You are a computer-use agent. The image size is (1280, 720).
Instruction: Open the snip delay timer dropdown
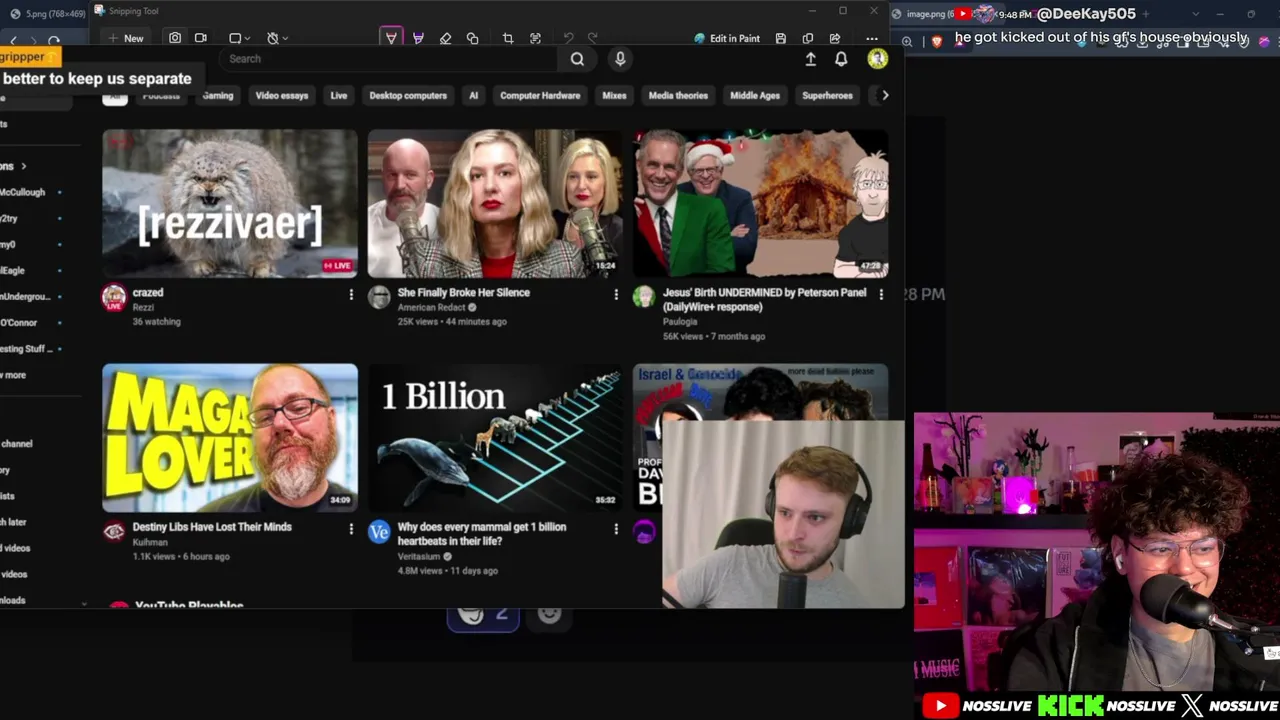pyautogui.click(x=277, y=38)
